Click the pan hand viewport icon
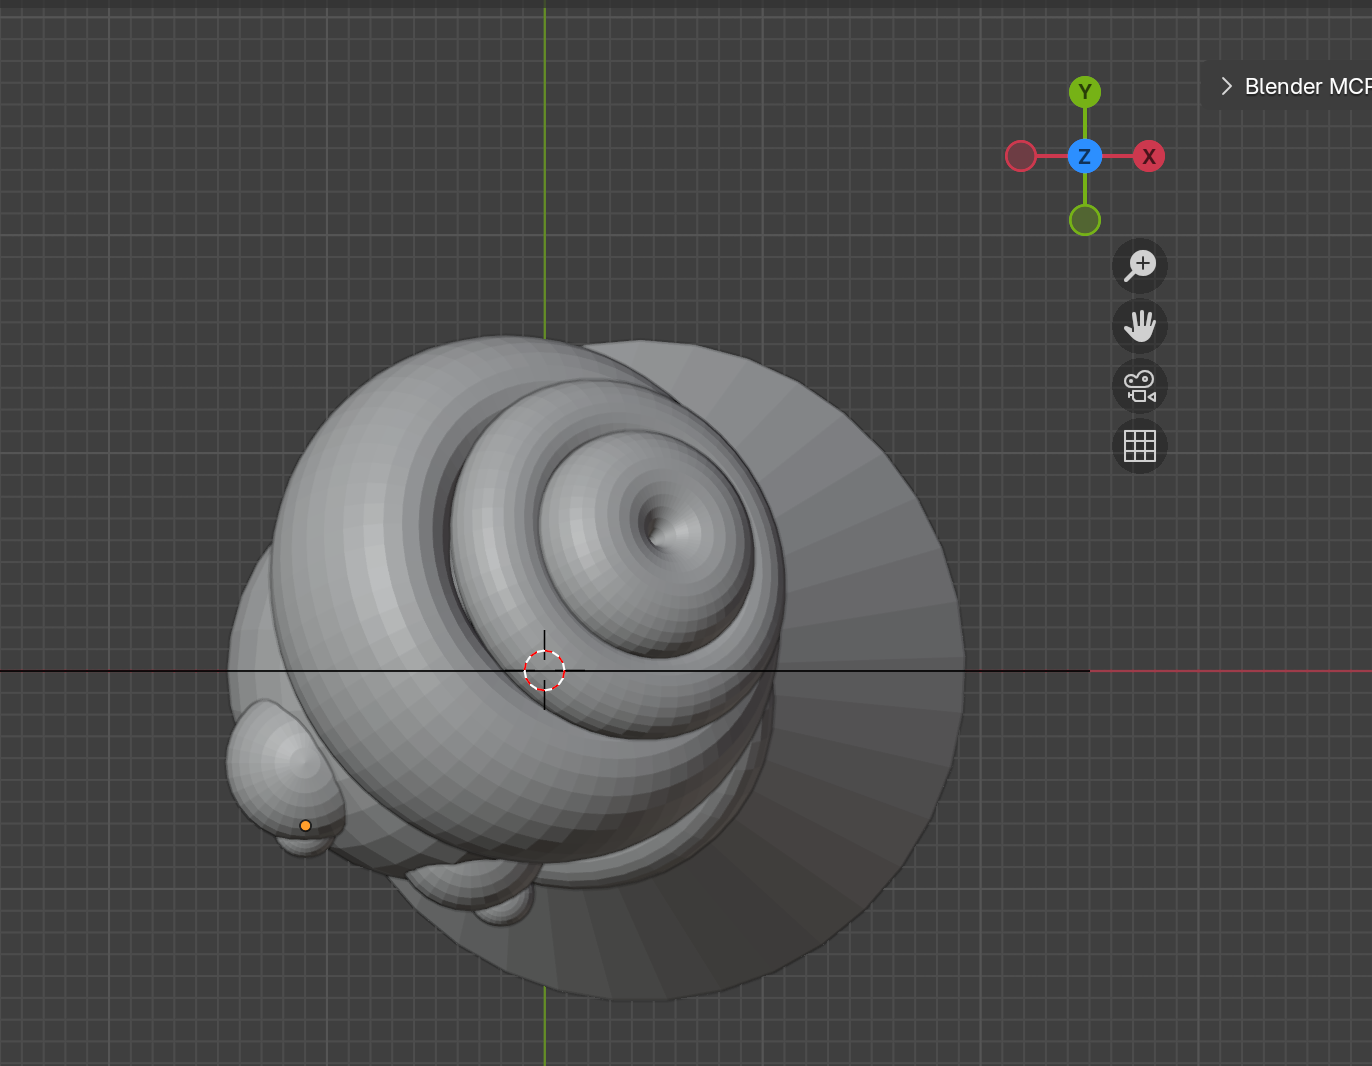This screenshot has height=1066, width=1372. coord(1140,326)
